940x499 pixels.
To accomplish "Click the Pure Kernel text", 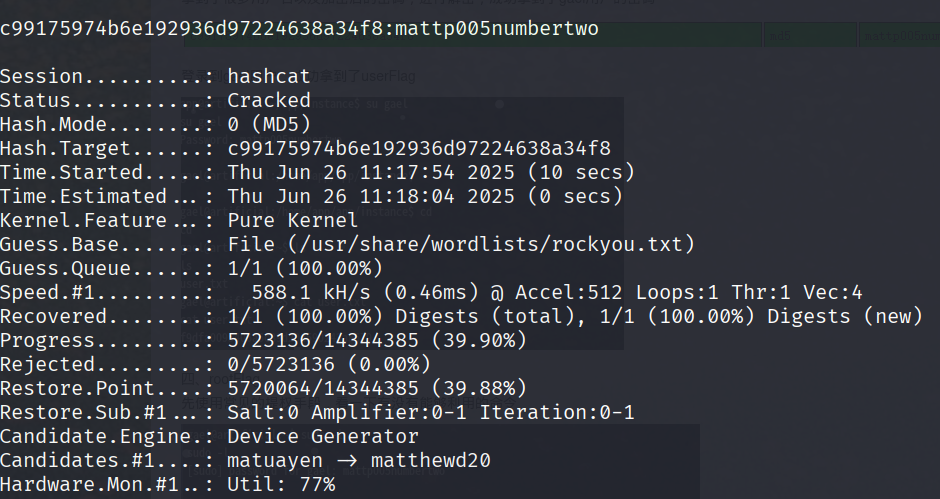I will pyautogui.click(x=293, y=220).
